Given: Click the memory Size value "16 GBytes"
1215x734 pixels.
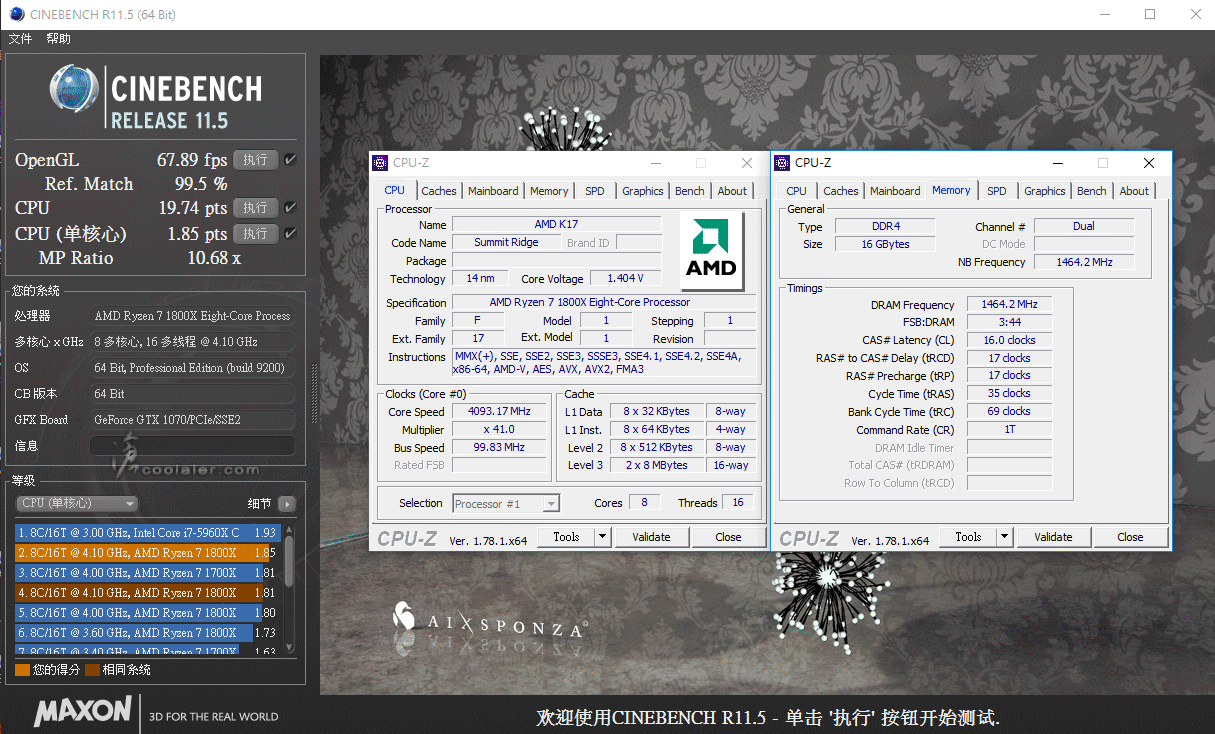Looking at the screenshot, I should pyautogui.click(x=884, y=245).
